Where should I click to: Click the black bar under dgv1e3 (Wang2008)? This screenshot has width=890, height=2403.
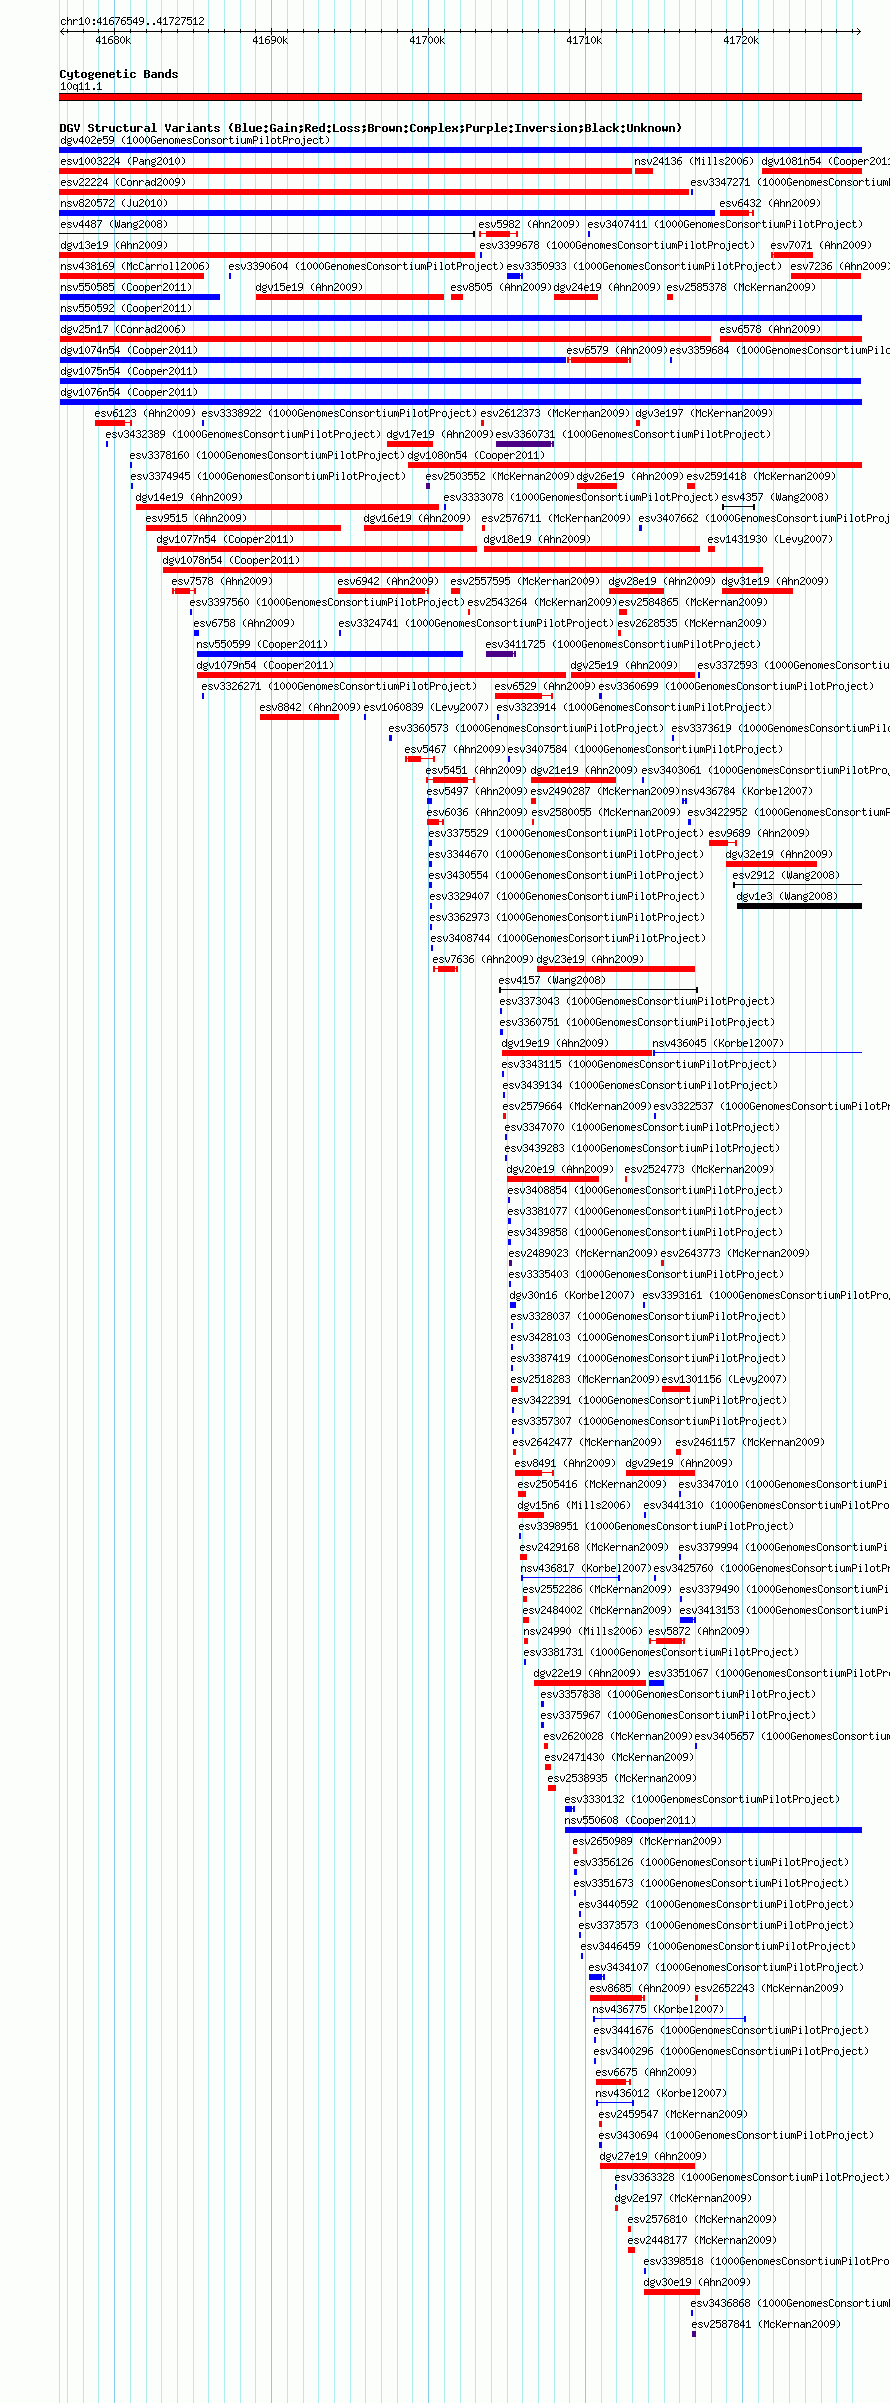point(799,906)
